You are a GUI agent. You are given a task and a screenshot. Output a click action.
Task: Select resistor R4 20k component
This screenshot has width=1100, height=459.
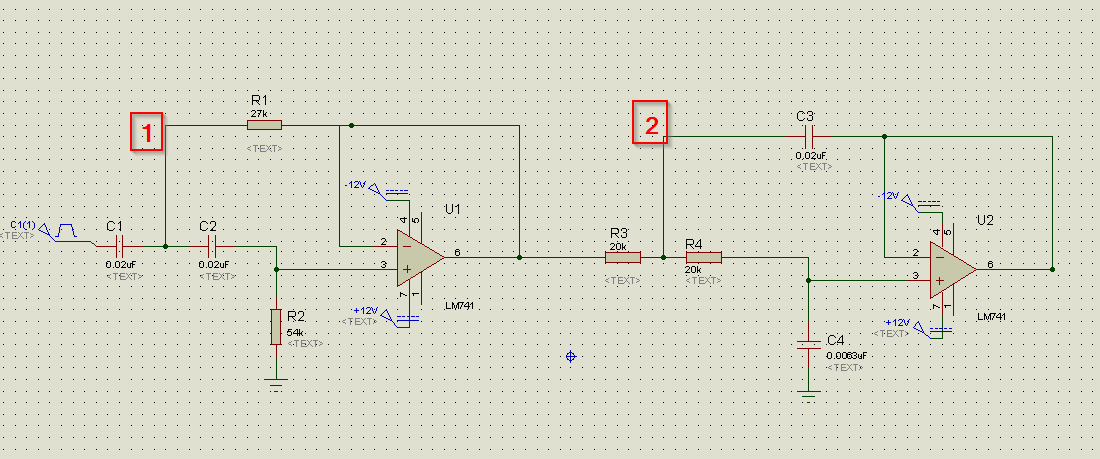(703, 257)
